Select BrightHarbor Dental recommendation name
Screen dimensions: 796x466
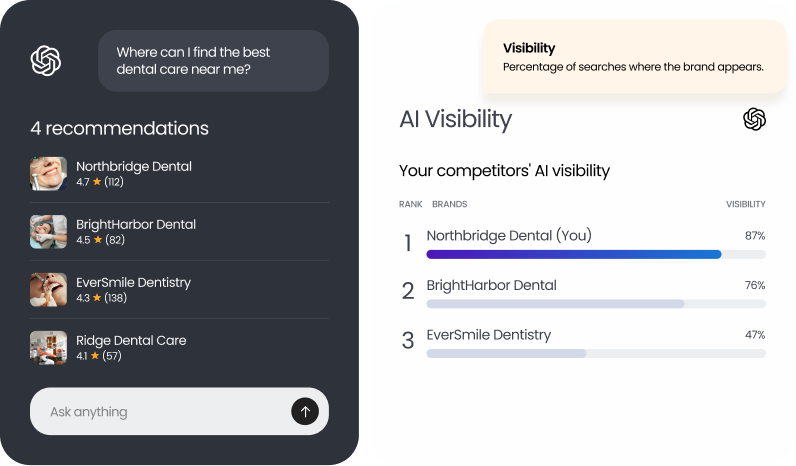(136, 224)
